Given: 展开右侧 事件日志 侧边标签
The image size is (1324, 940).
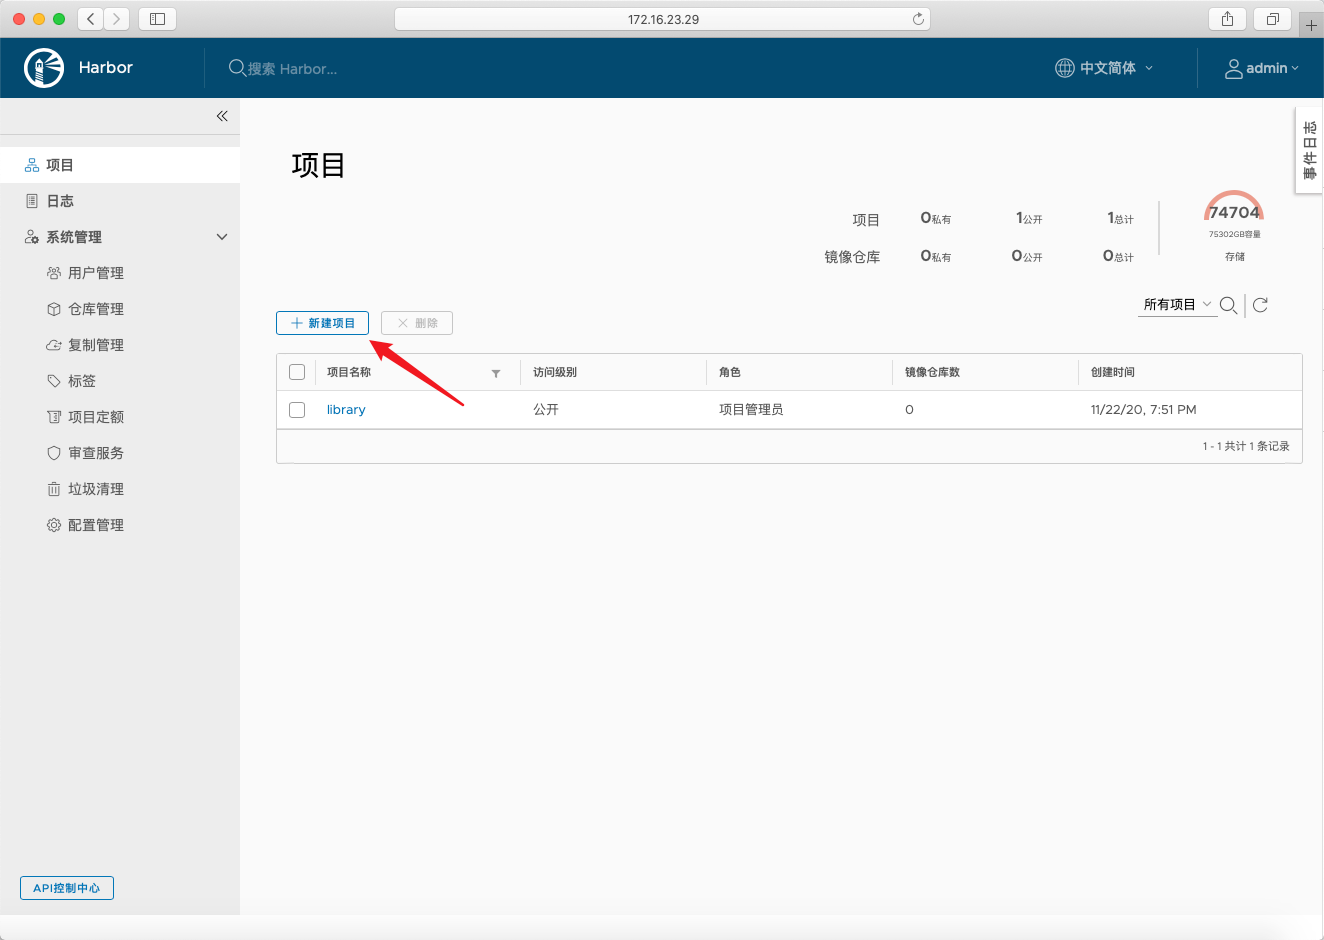Looking at the screenshot, I should click(1309, 151).
